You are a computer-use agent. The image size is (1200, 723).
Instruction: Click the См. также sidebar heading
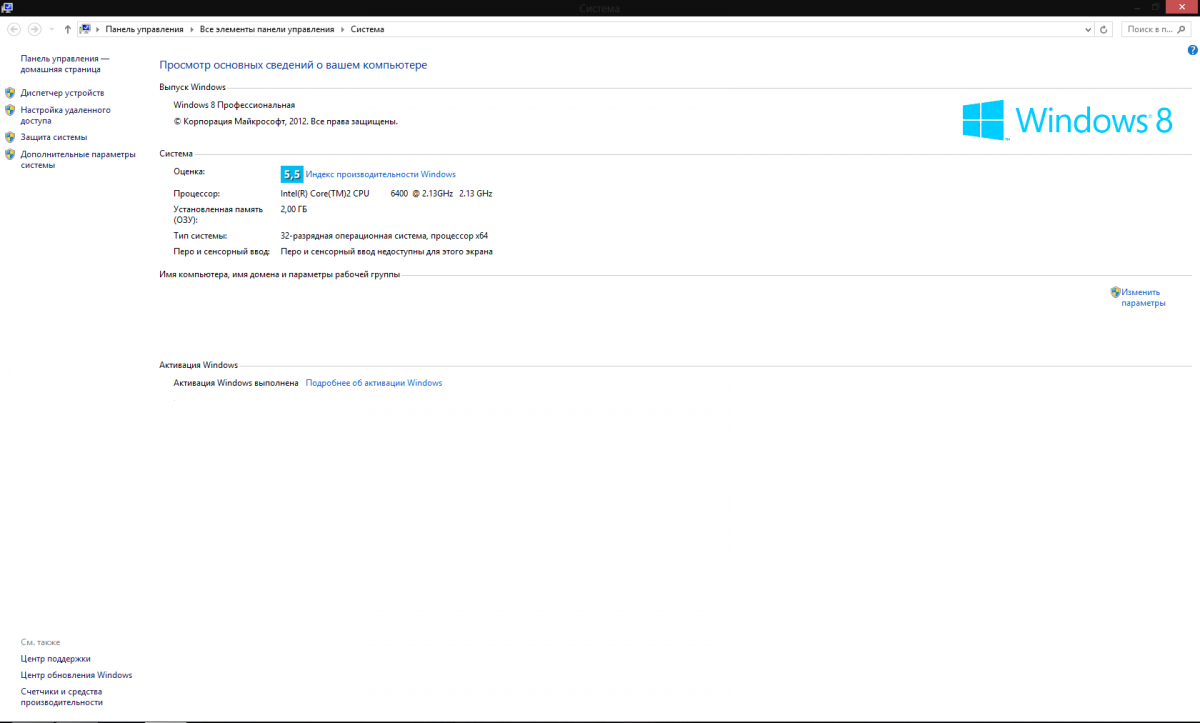[40, 642]
